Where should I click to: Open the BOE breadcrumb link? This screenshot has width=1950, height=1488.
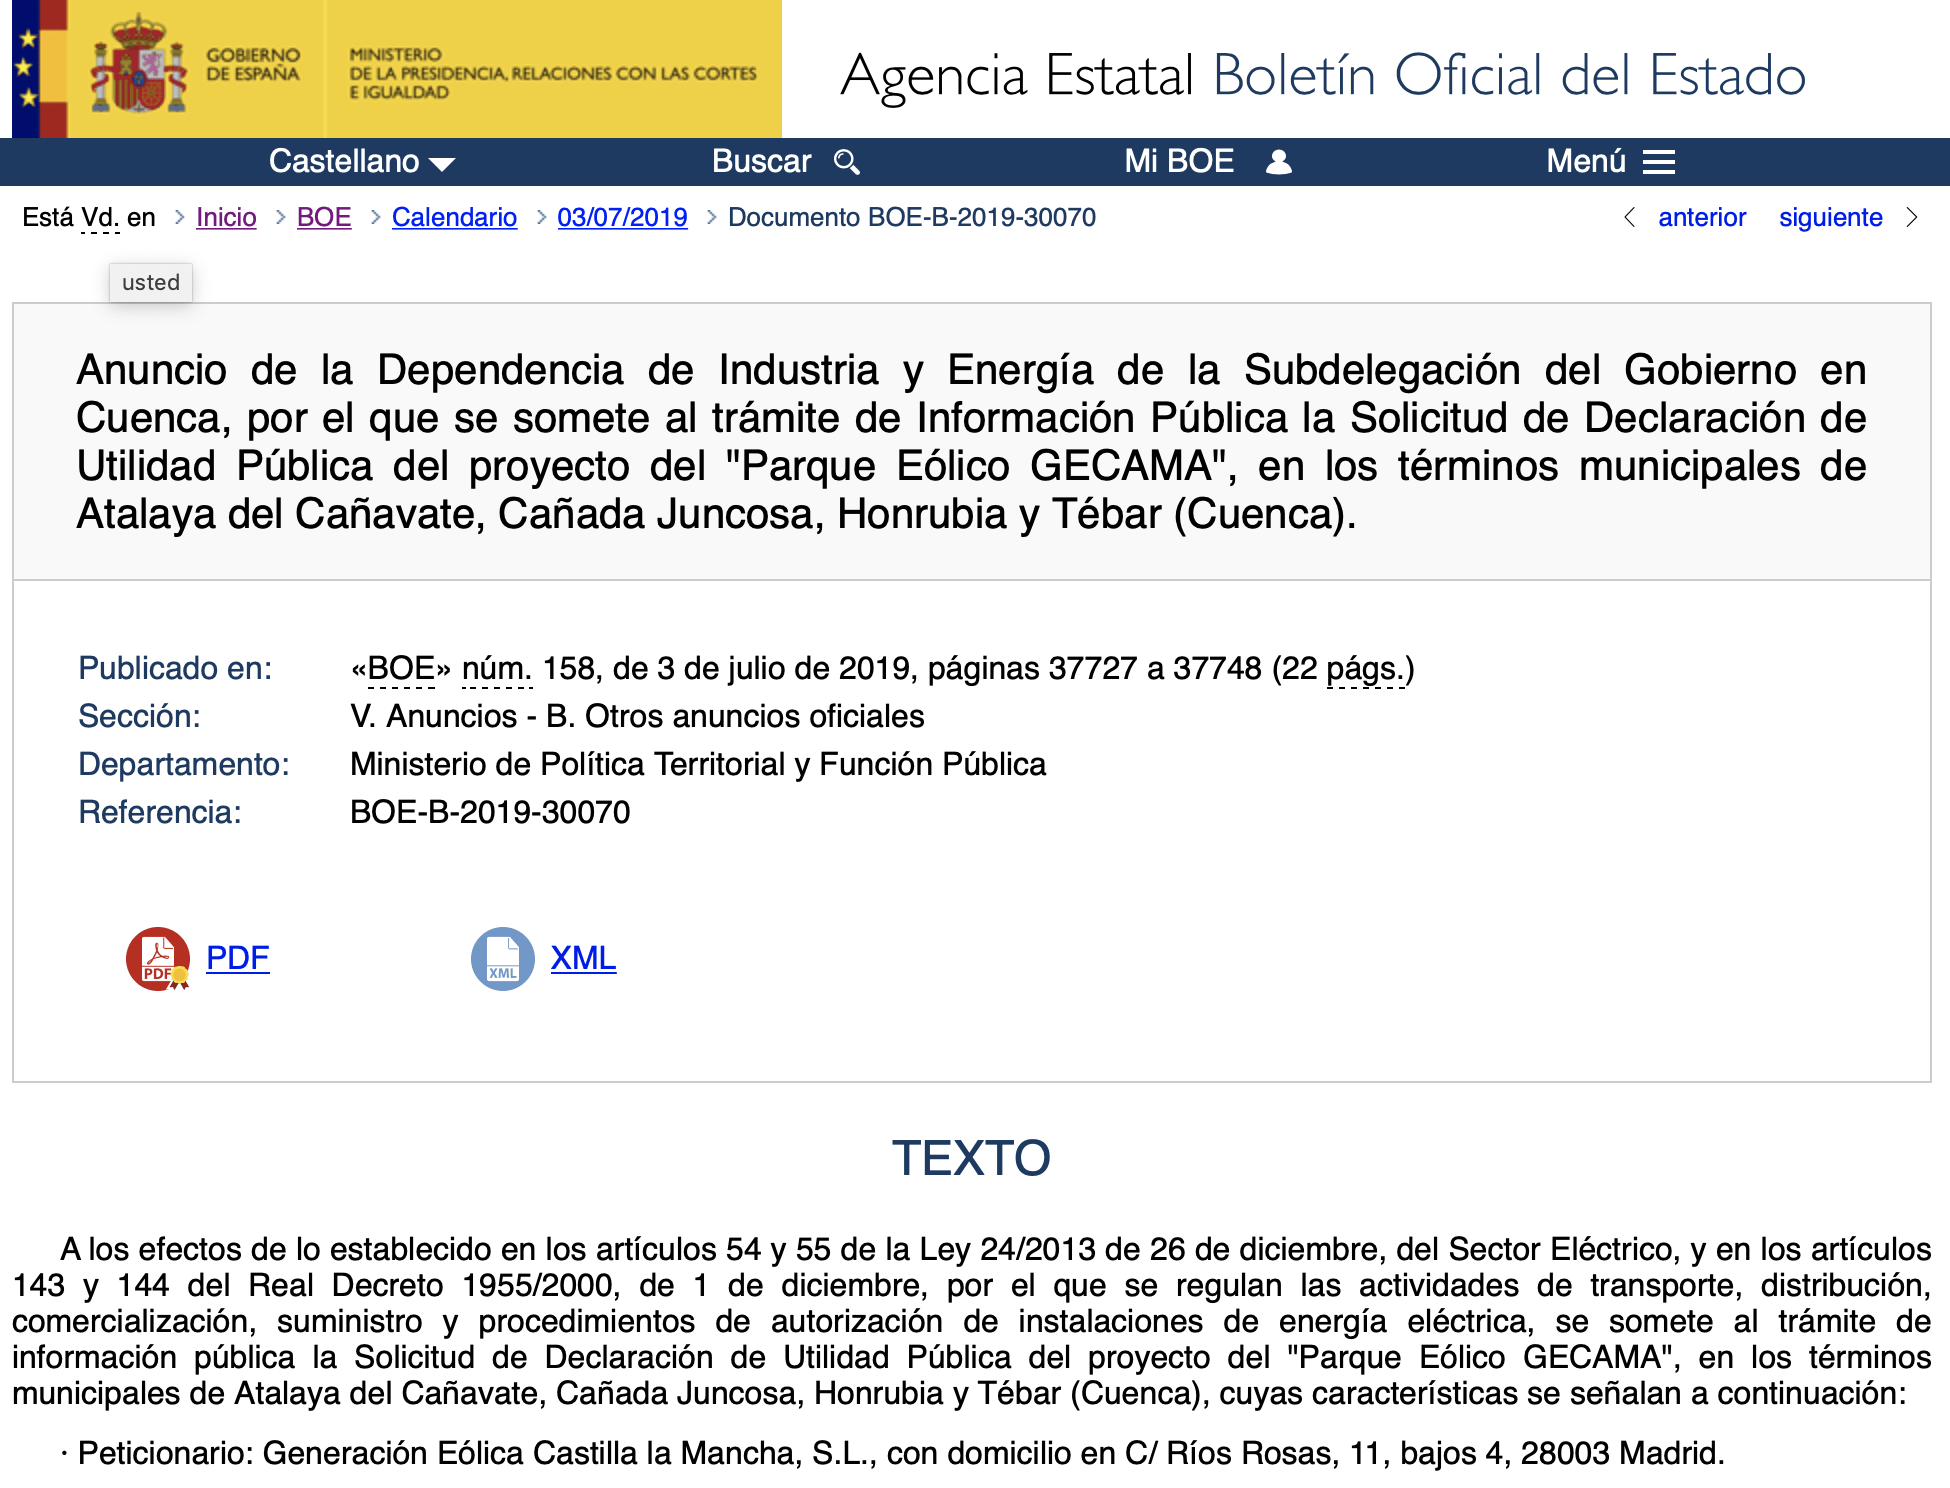[324, 217]
